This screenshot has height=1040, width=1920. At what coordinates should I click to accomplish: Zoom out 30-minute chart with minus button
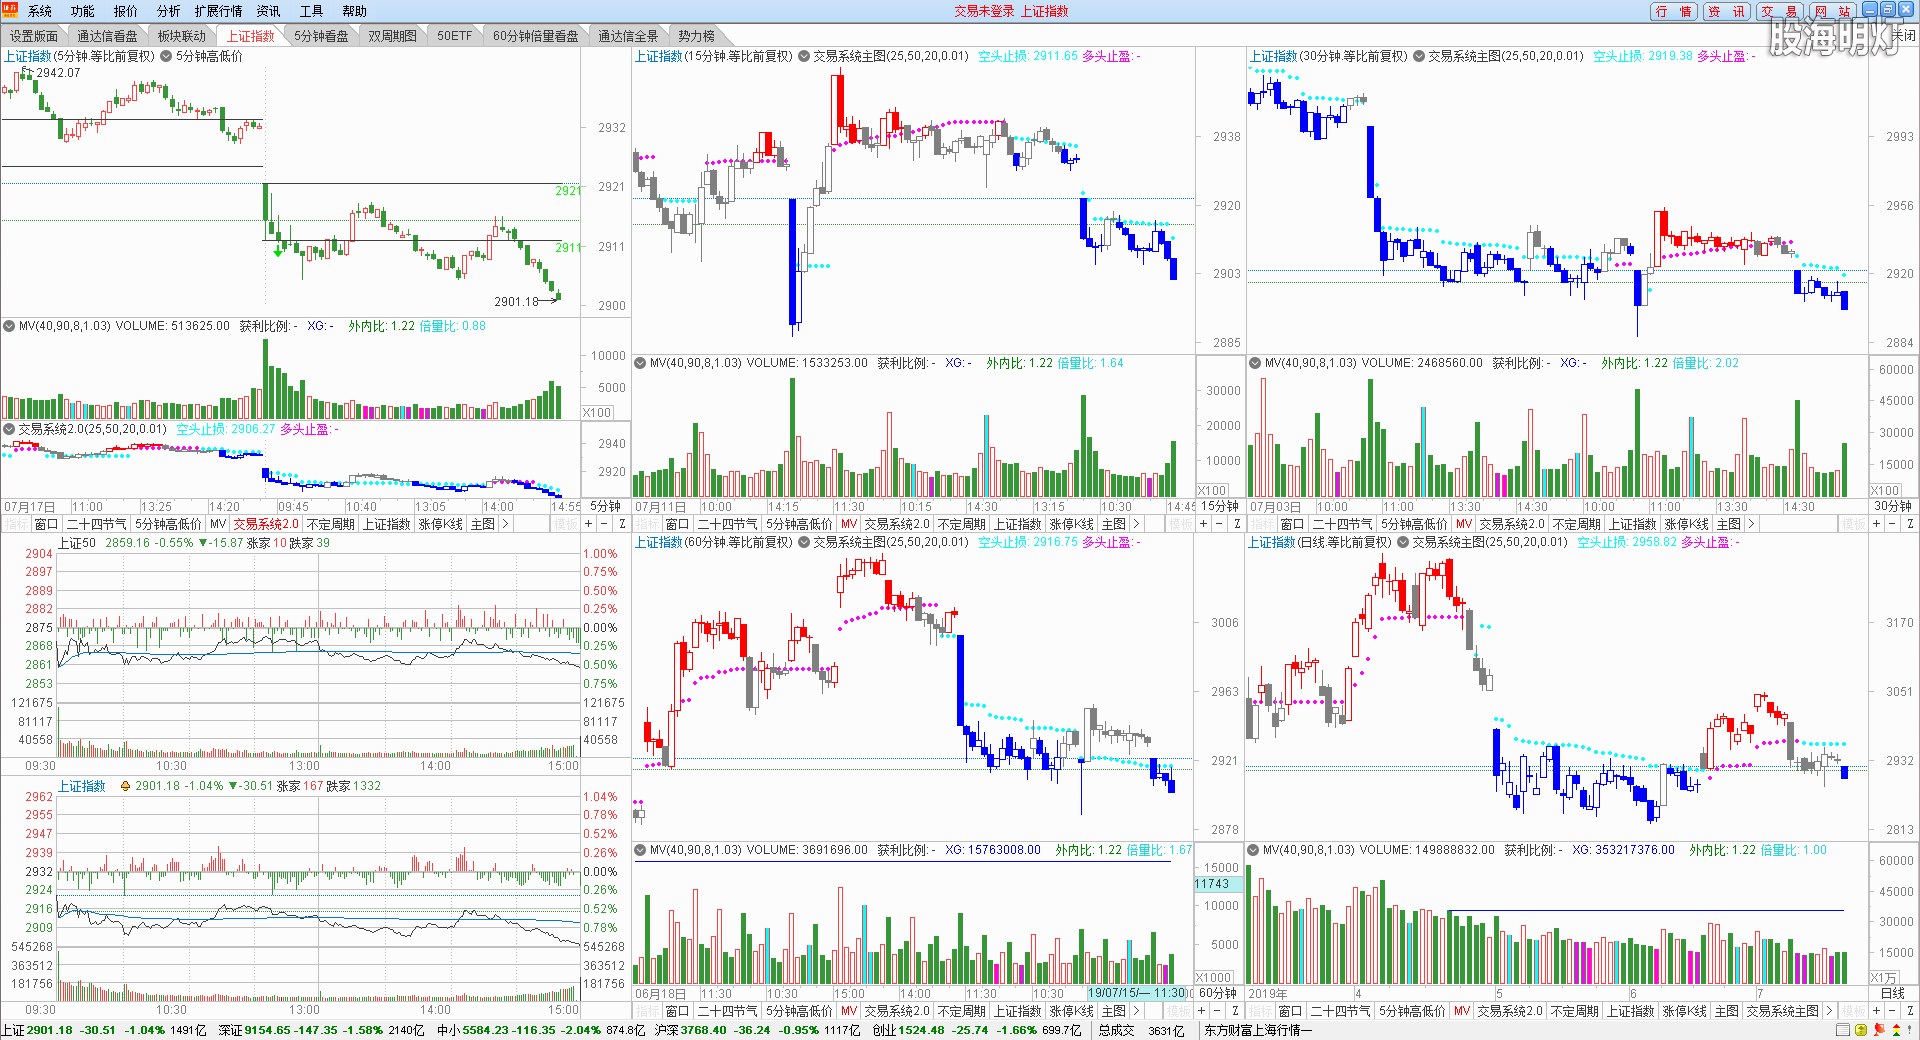(1892, 524)
